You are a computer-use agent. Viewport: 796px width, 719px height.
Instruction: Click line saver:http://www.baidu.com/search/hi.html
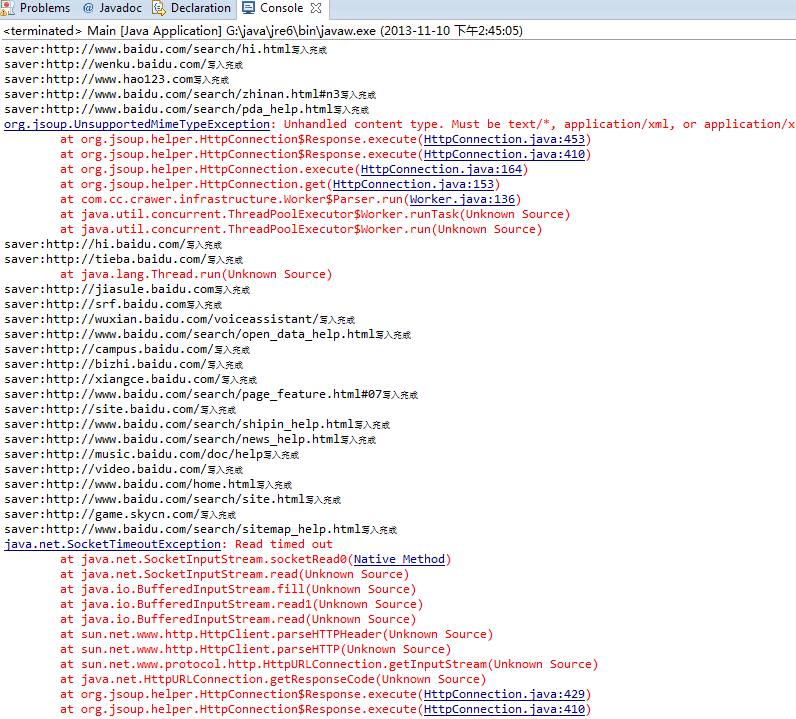(x=165, y=49)
